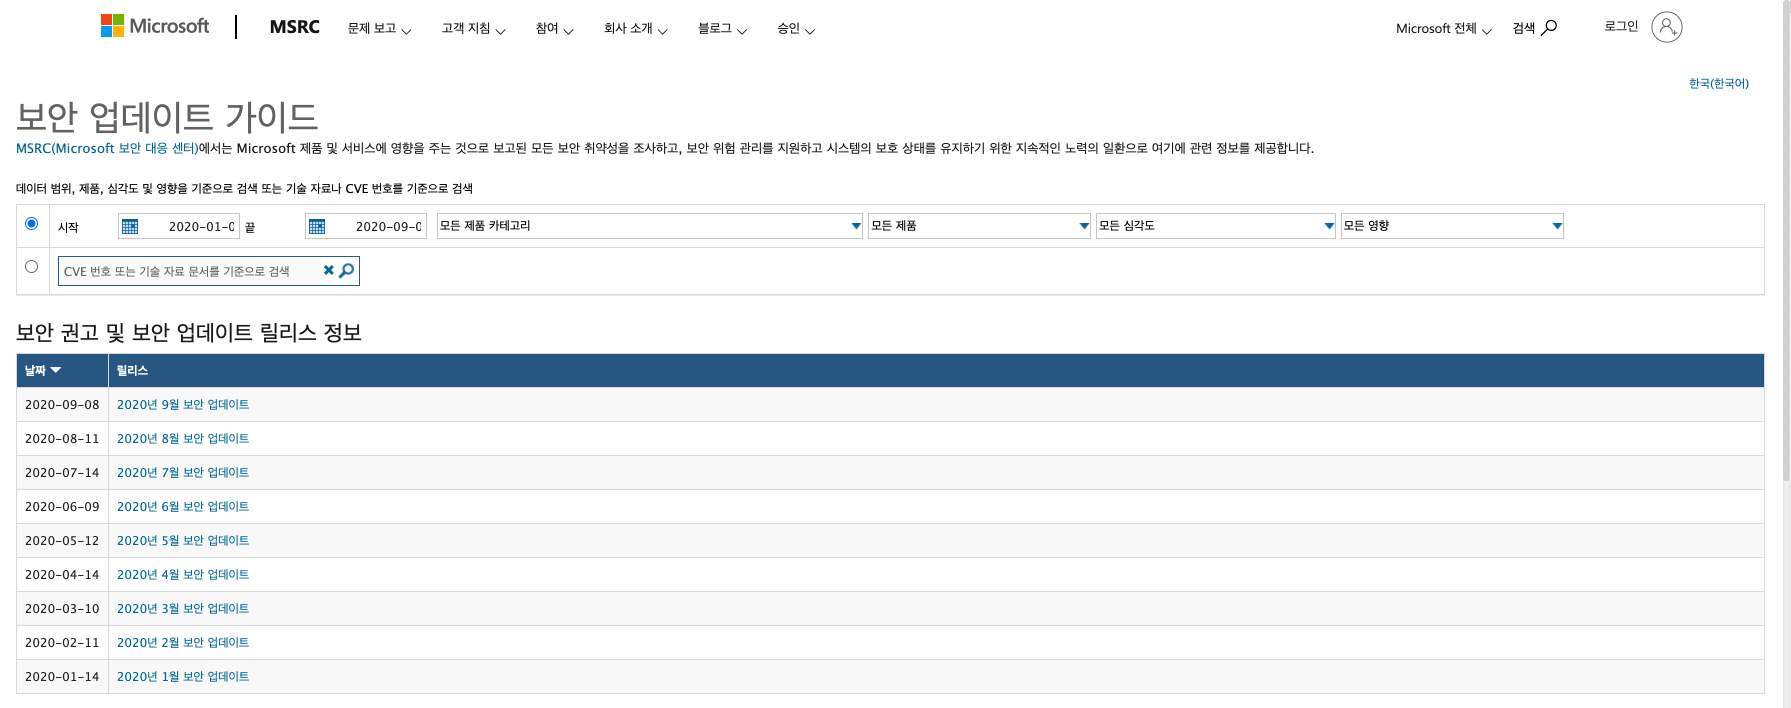Open the 모든 제품 dropdown
1791x708 pixels.
[x=979, y=226]
